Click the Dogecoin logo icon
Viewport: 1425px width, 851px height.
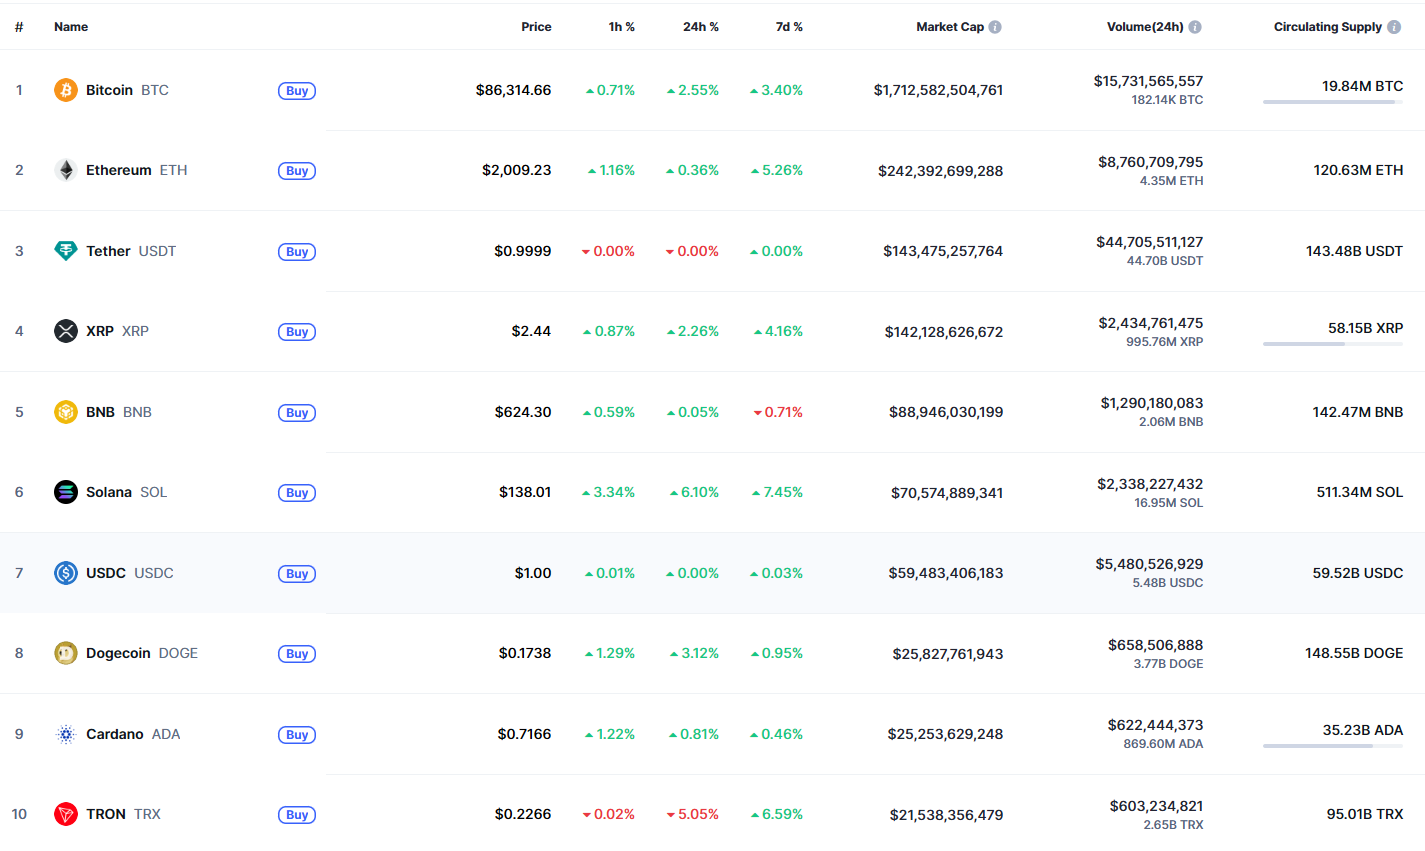tap(66, 653)
